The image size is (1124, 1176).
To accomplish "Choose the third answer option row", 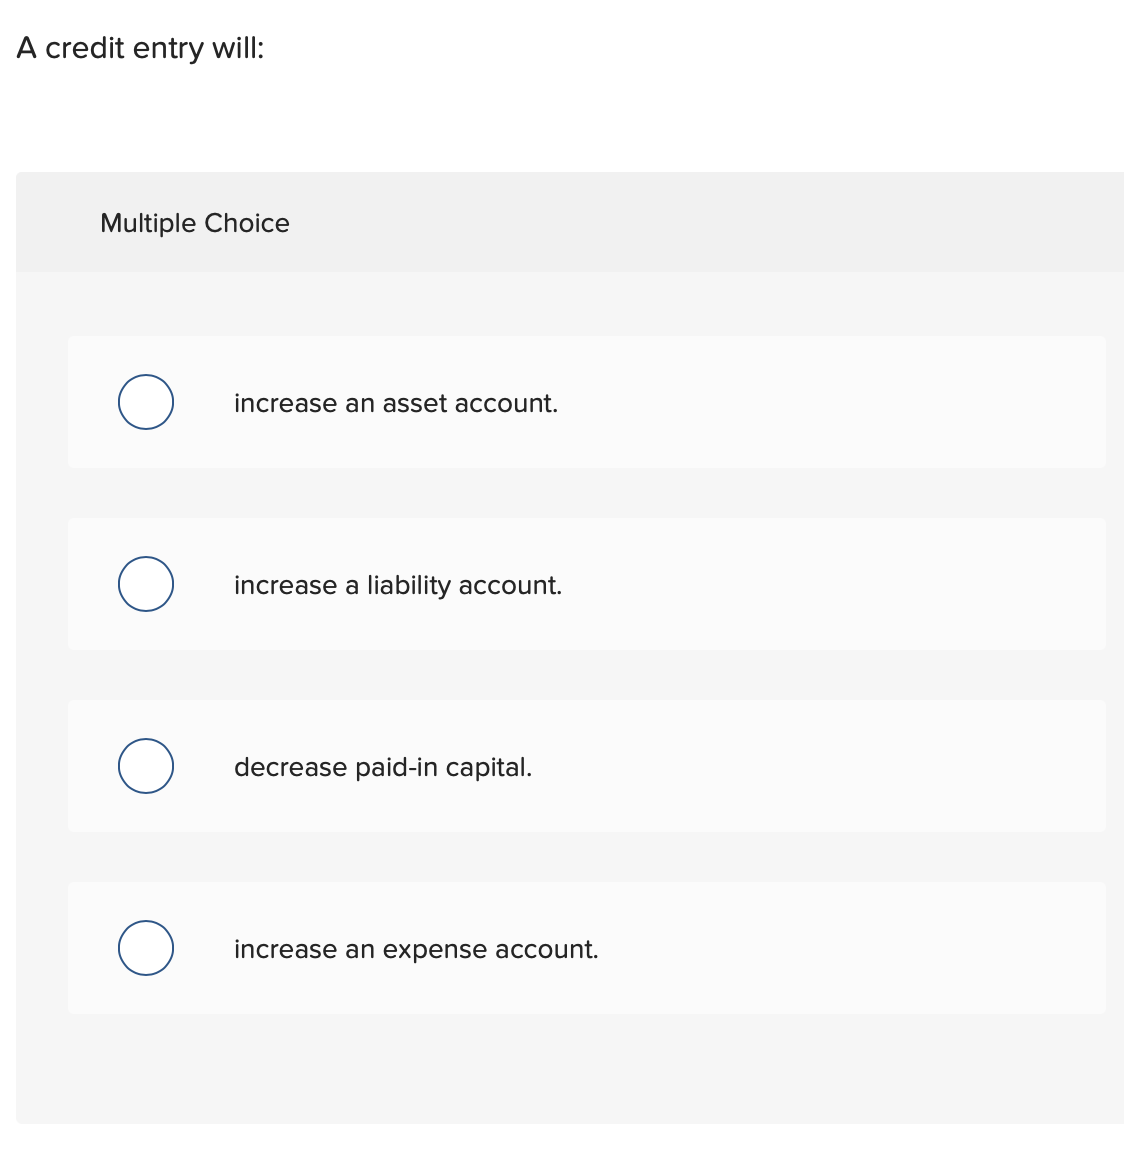I will tap(590, 766).
